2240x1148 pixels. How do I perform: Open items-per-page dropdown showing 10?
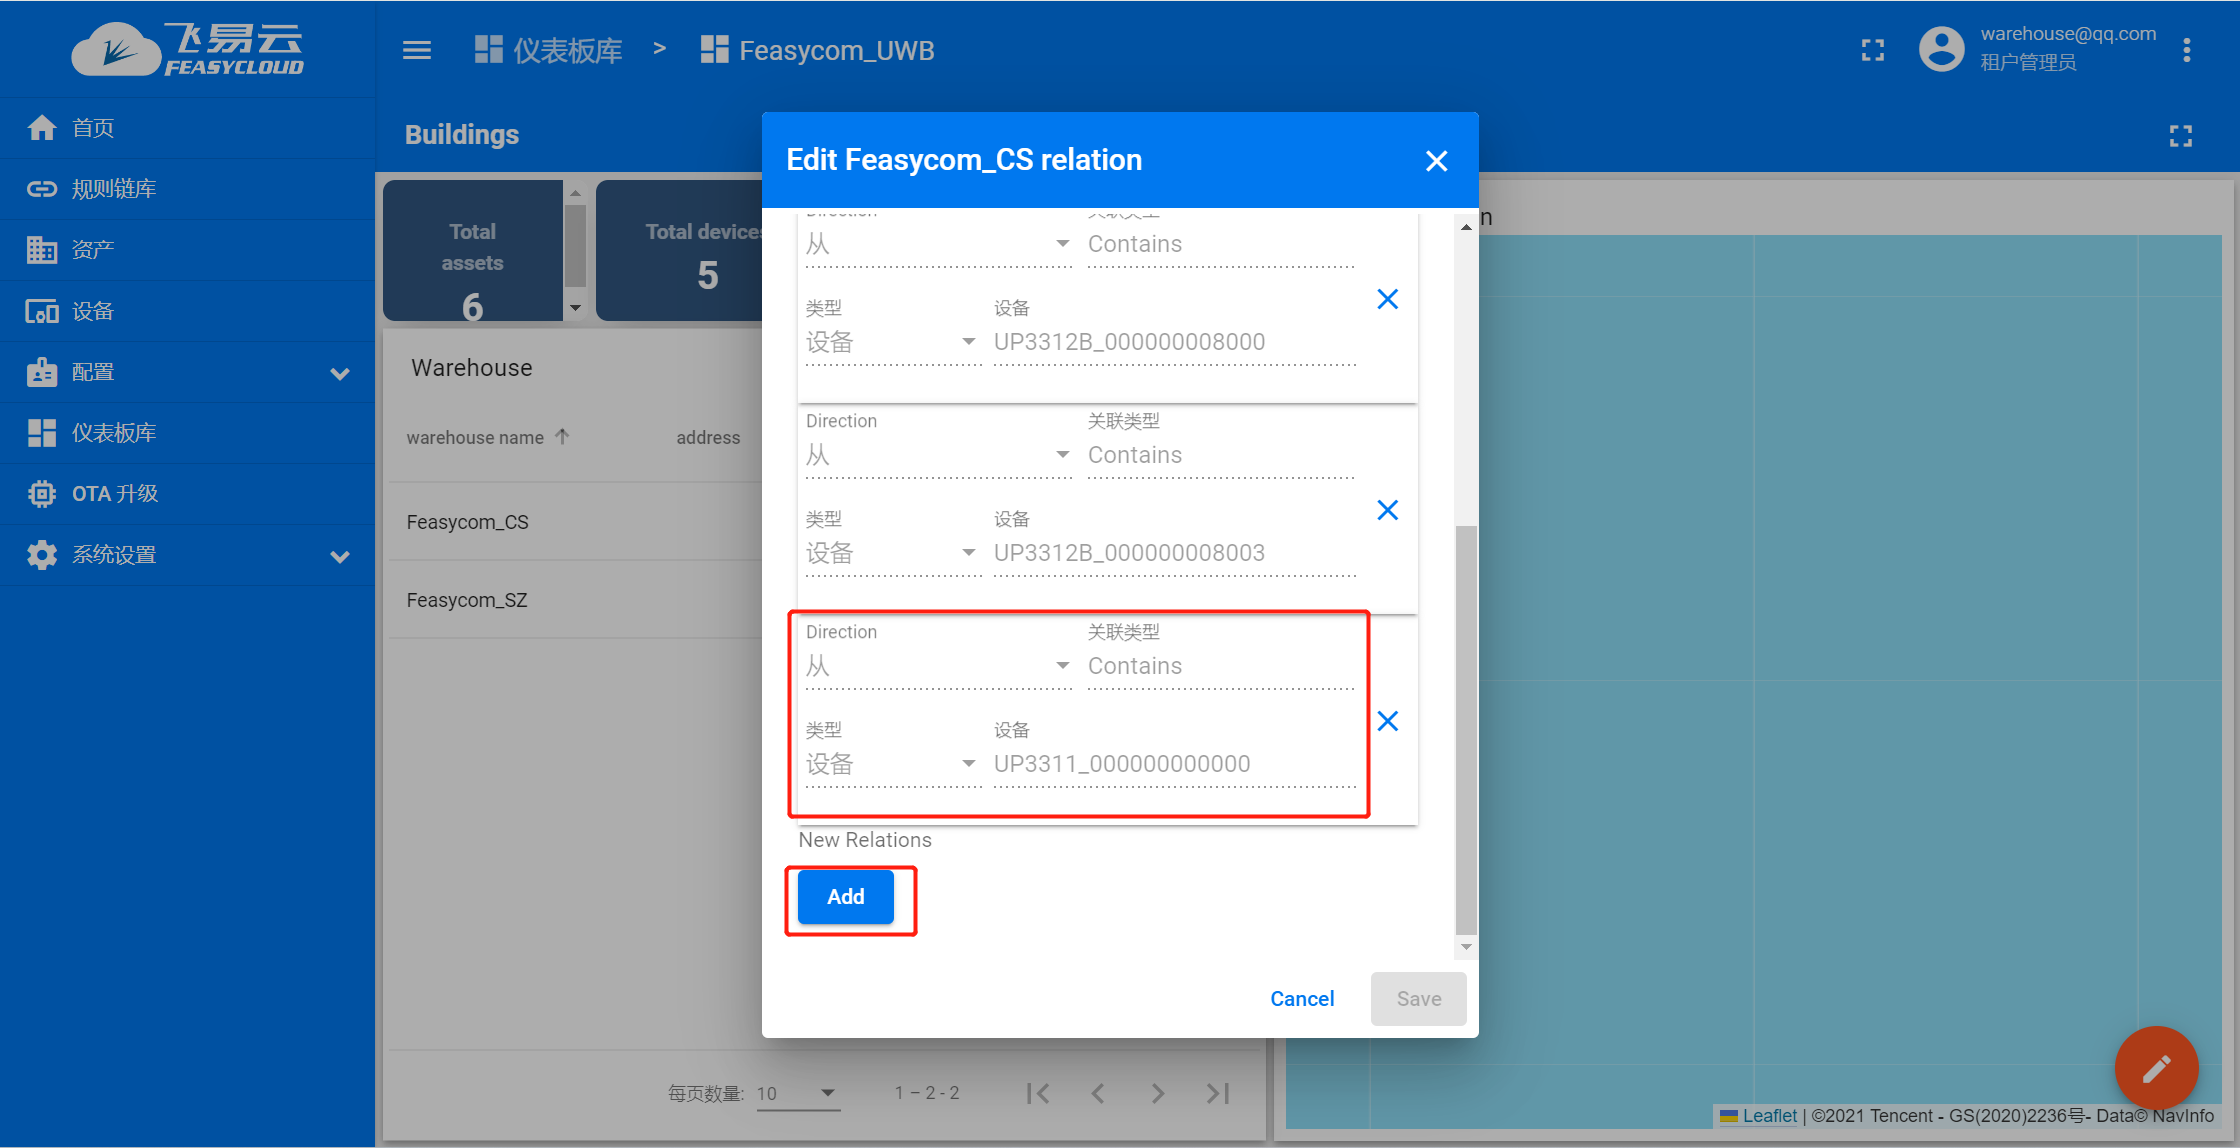[797, 1093]
